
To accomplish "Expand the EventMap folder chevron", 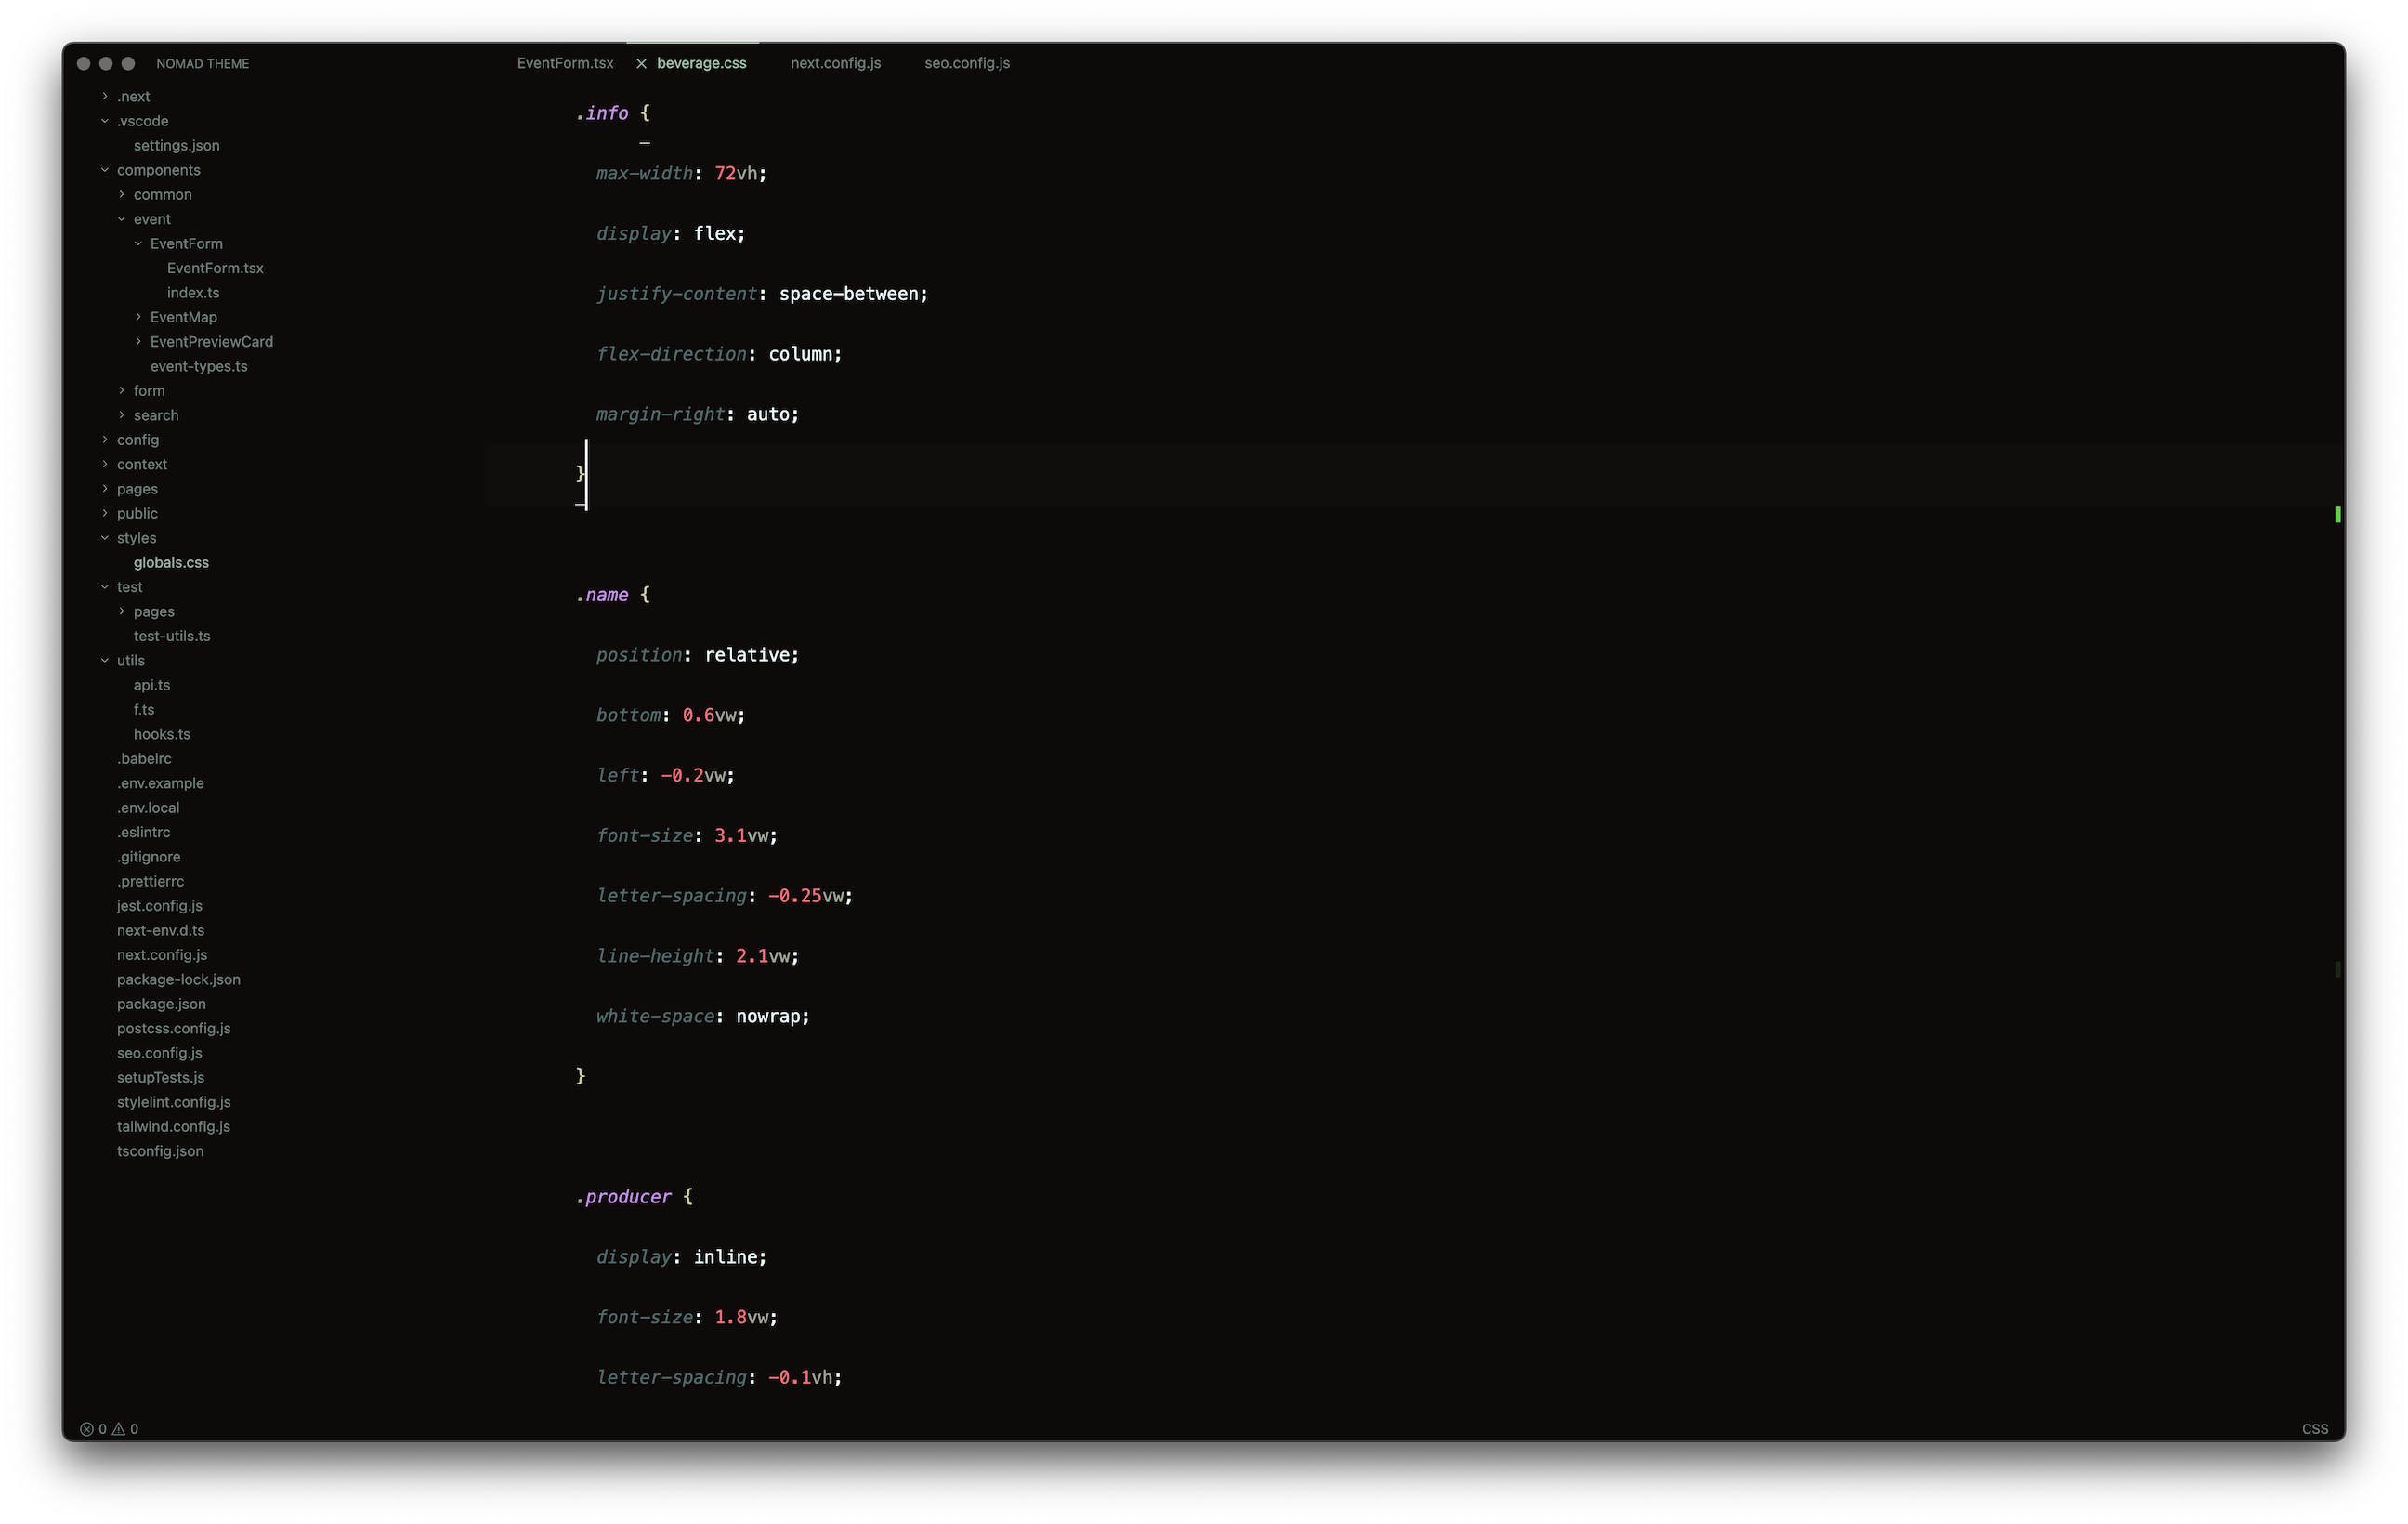I will tap(138, 317).
